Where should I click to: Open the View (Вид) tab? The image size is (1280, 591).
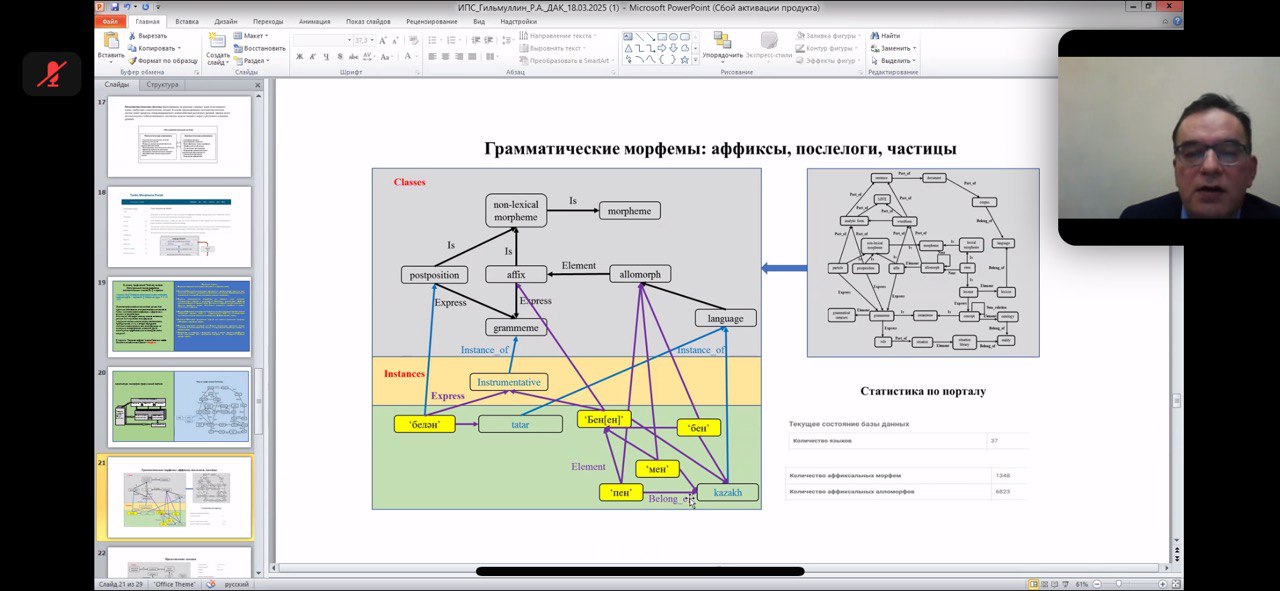479,21
